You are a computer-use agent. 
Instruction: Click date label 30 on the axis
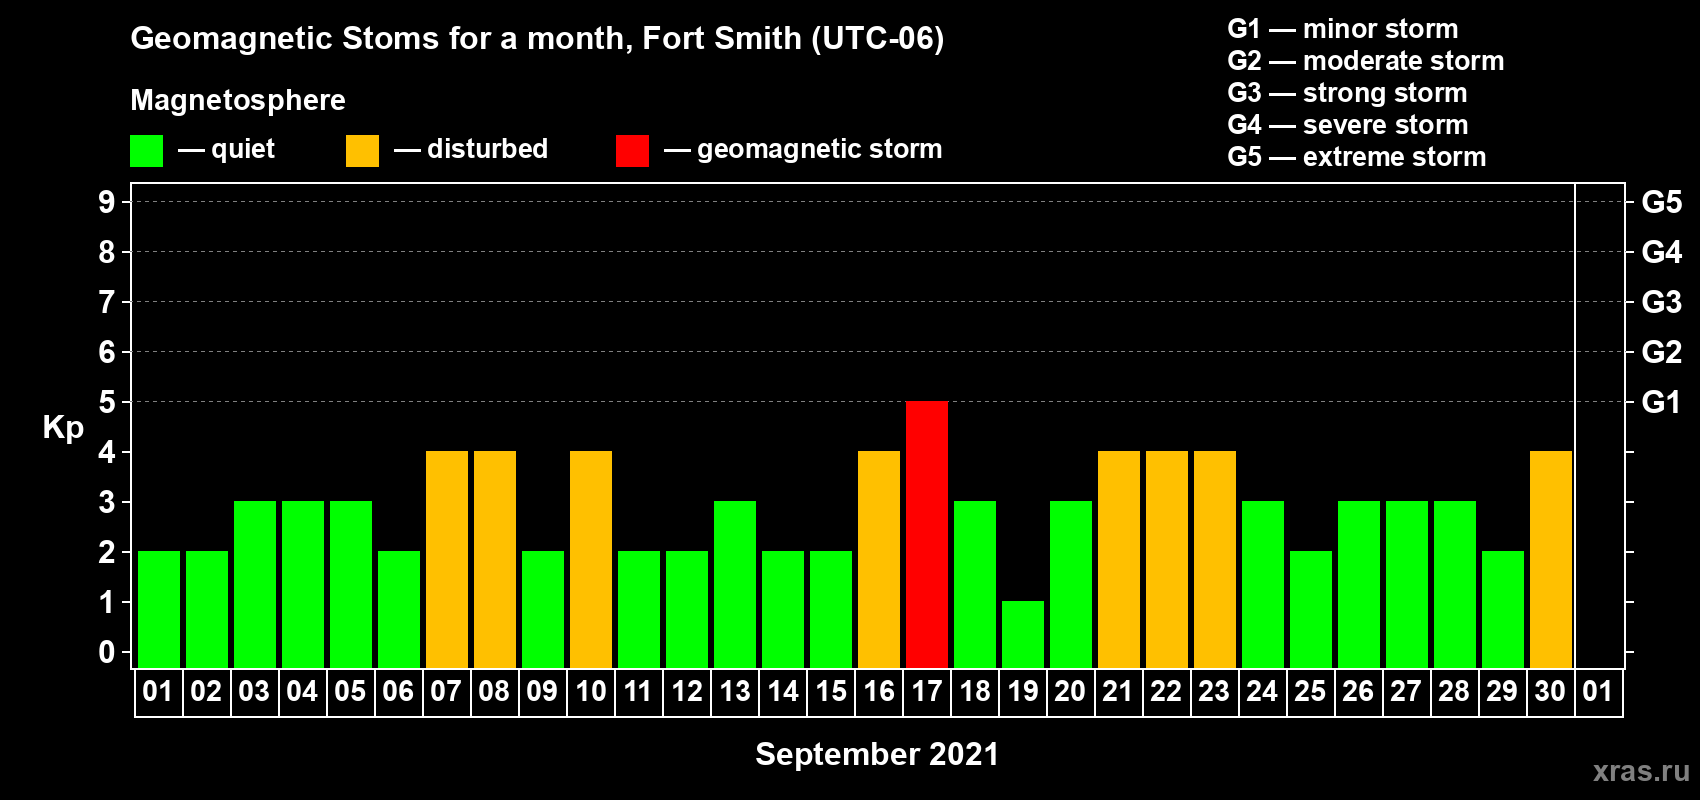[x=1550, y=692]
